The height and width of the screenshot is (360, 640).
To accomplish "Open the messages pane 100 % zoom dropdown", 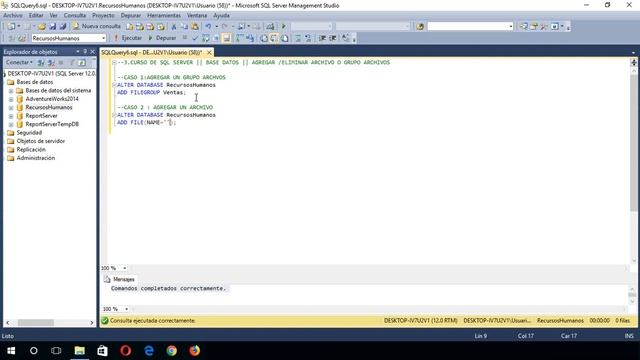I will coord(127,309).
